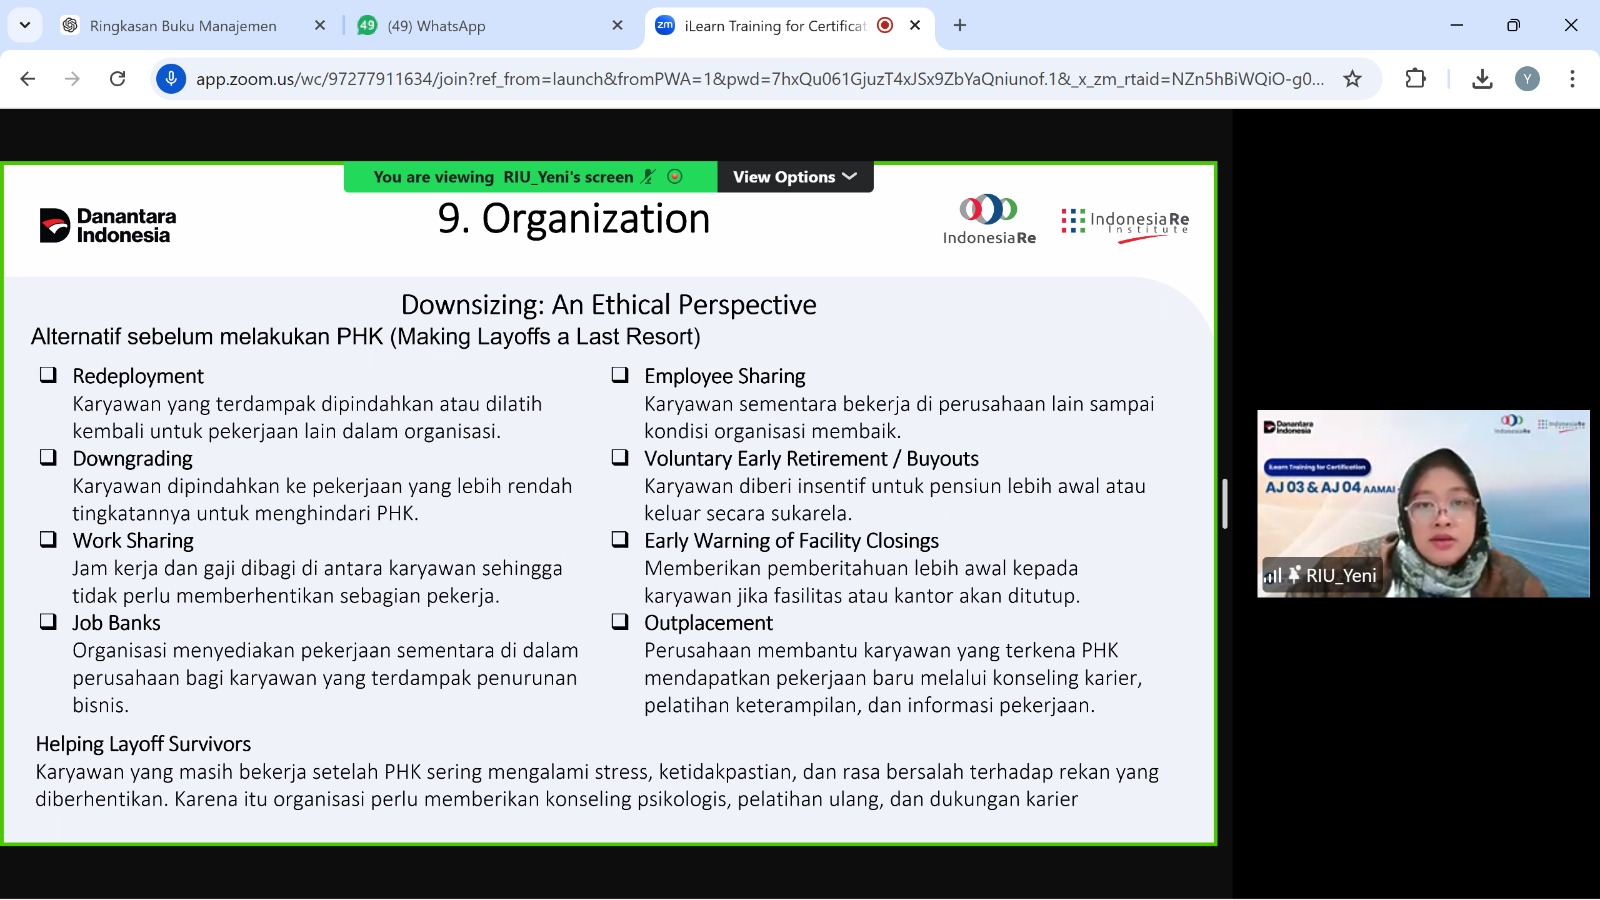Click the Outplacement checkbox bullet
The height and width of the screenshot is (900, 1600).
(620, 622)
